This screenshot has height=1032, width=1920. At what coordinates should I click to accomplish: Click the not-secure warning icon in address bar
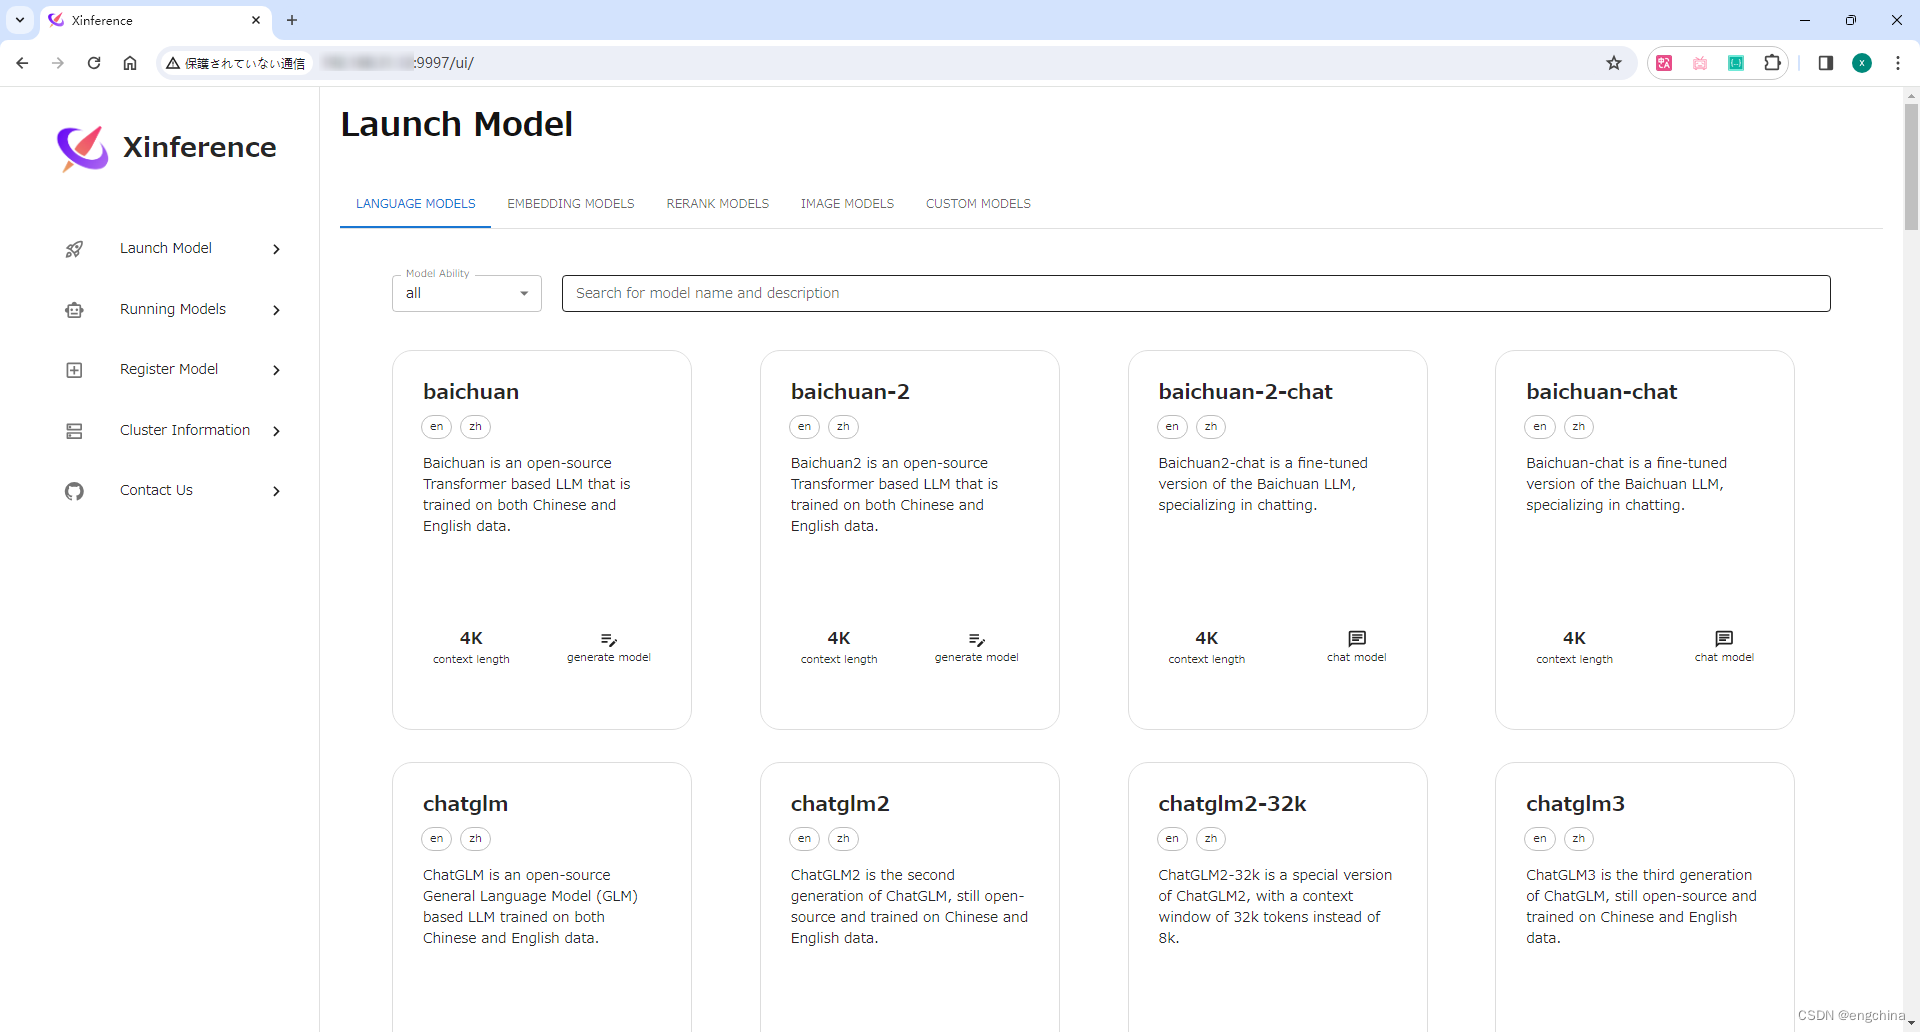click(173, 63)
